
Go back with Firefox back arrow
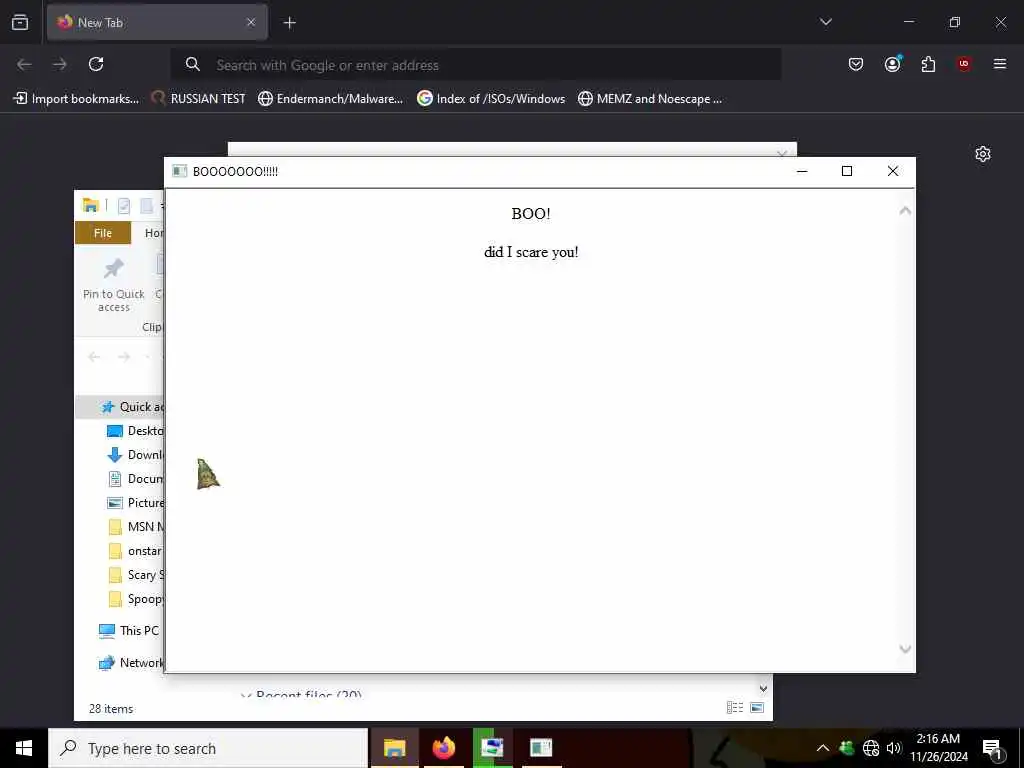point(24,64)
